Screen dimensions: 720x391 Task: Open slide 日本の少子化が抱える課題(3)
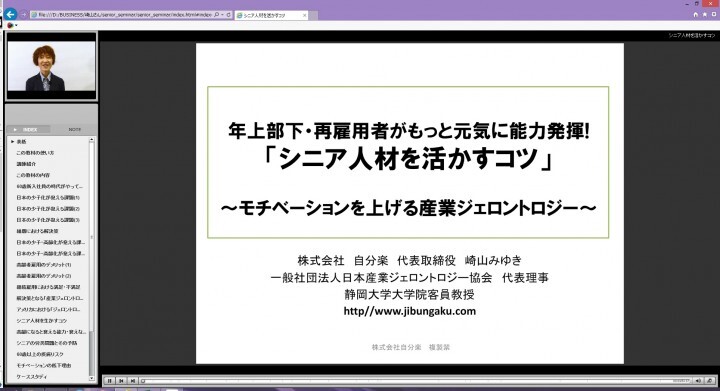pyautogui.click(x=48, y=220)
